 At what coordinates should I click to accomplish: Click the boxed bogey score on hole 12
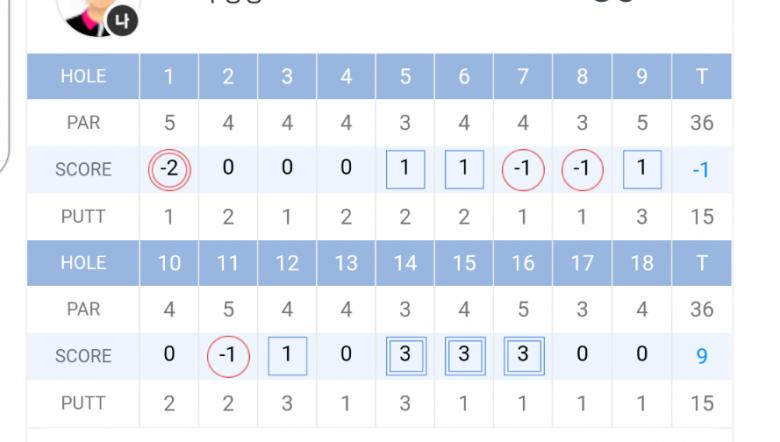pos(287,355)
